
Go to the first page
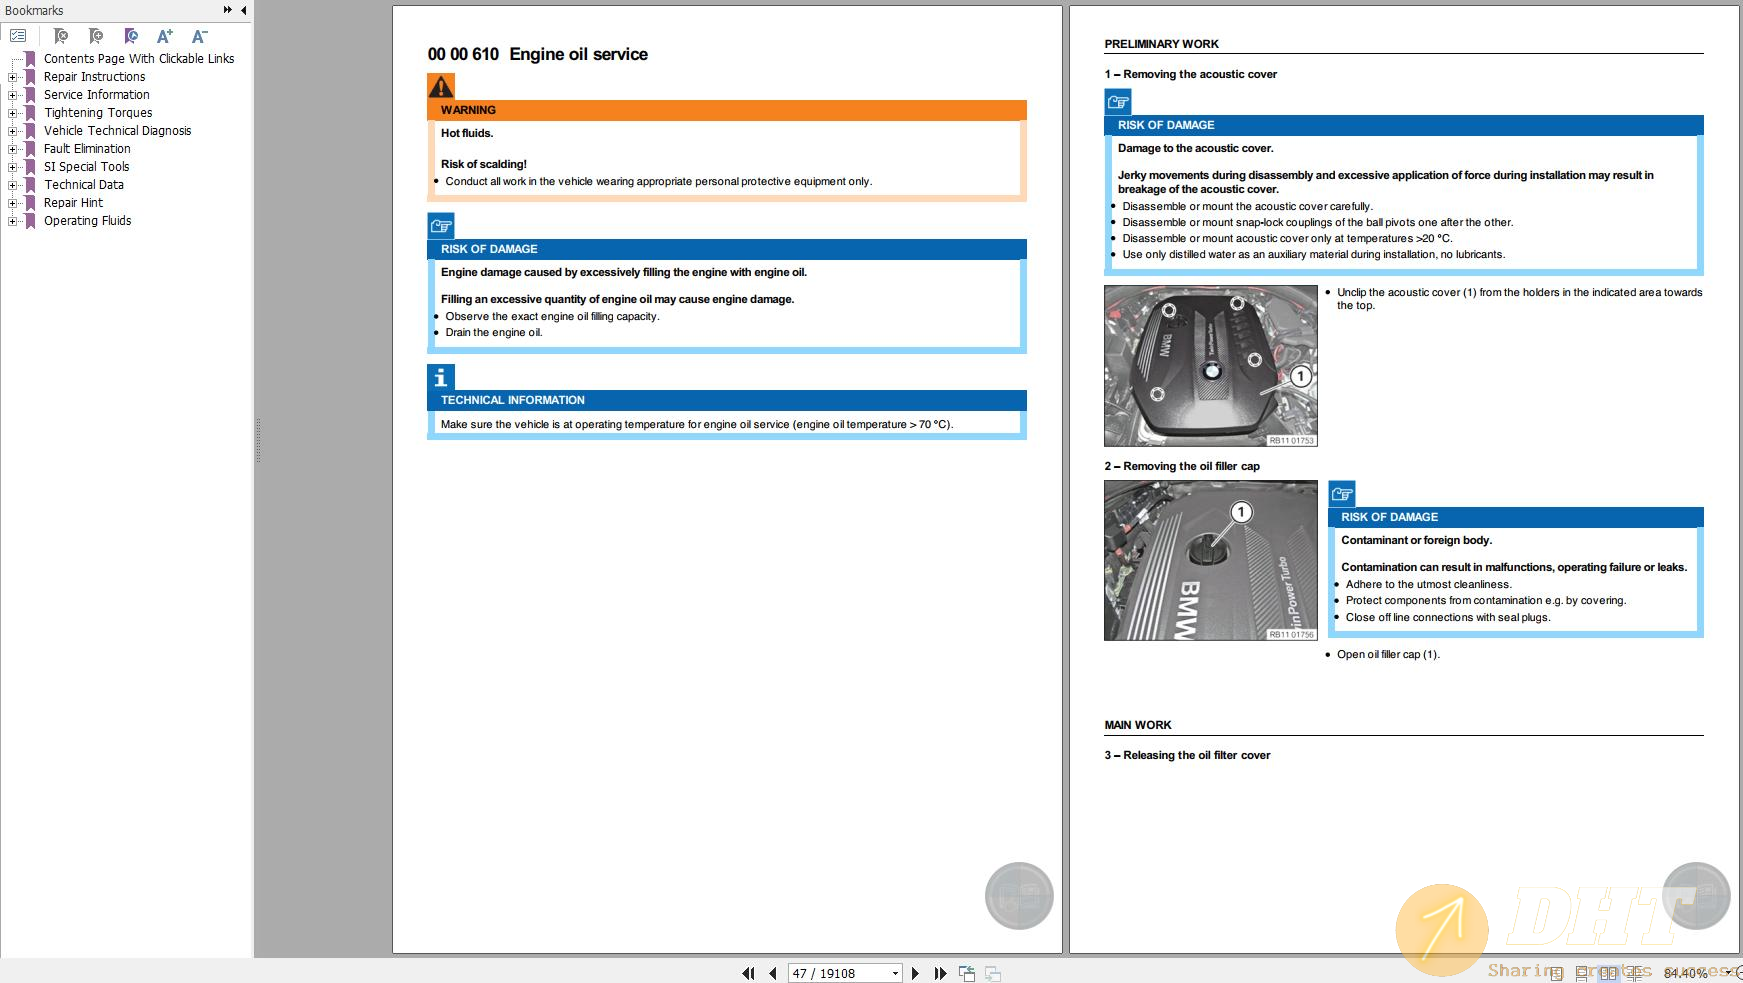pos(748,973)
